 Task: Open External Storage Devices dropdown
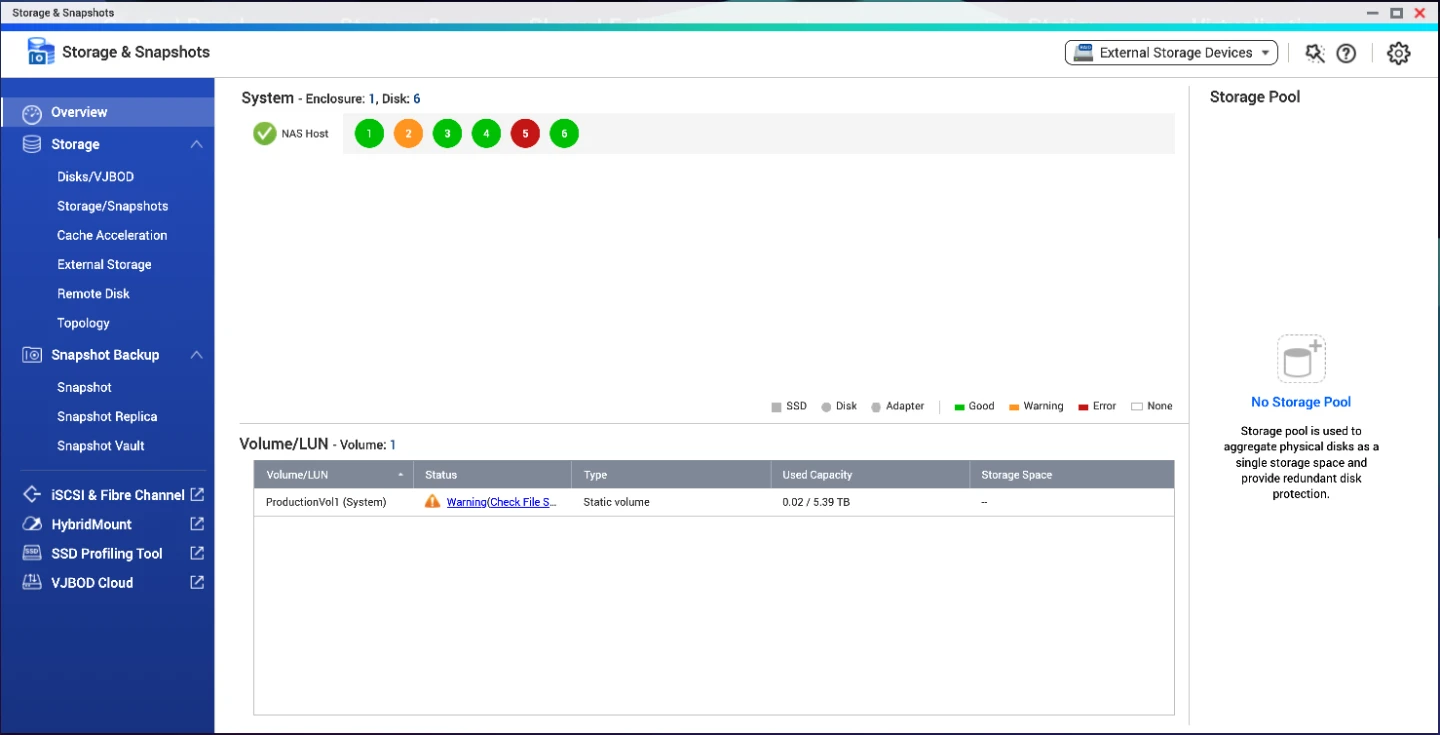coord(1171,53)
